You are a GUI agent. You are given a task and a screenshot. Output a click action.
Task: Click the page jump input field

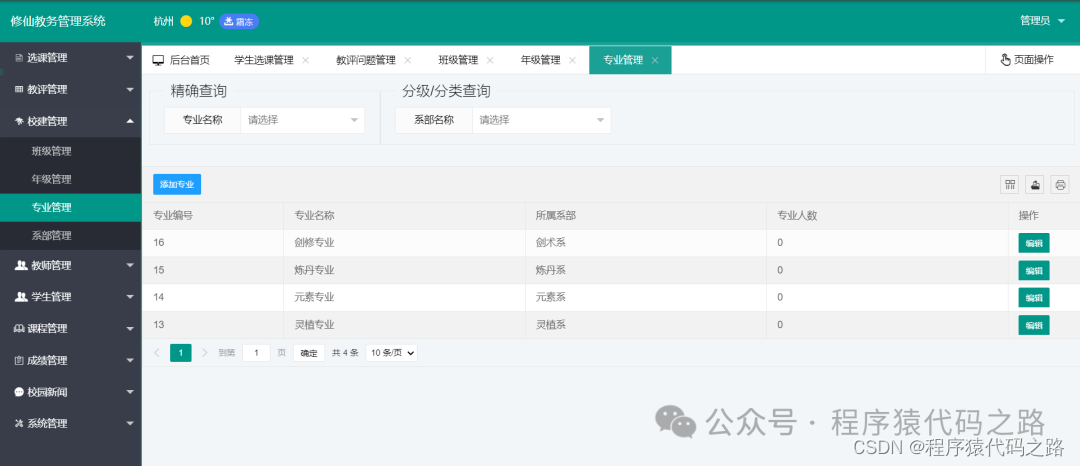(256, 353)
